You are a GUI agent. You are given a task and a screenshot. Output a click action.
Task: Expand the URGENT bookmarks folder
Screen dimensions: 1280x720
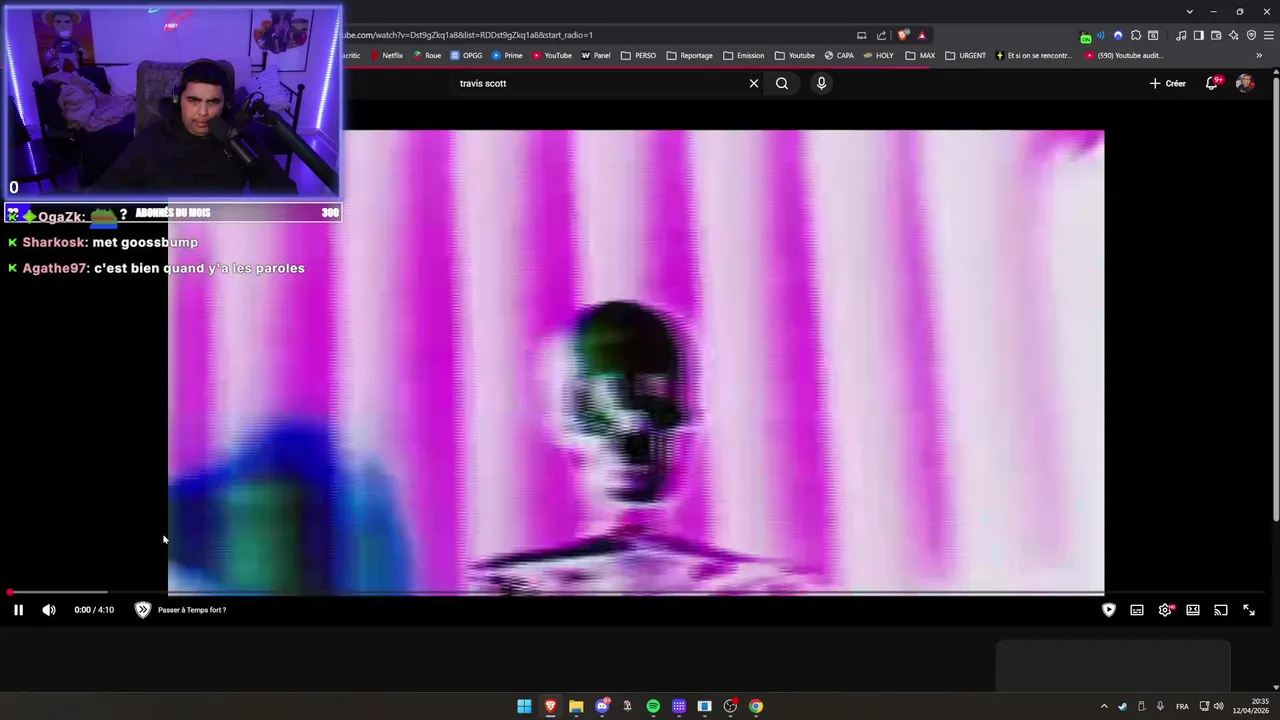966,56
